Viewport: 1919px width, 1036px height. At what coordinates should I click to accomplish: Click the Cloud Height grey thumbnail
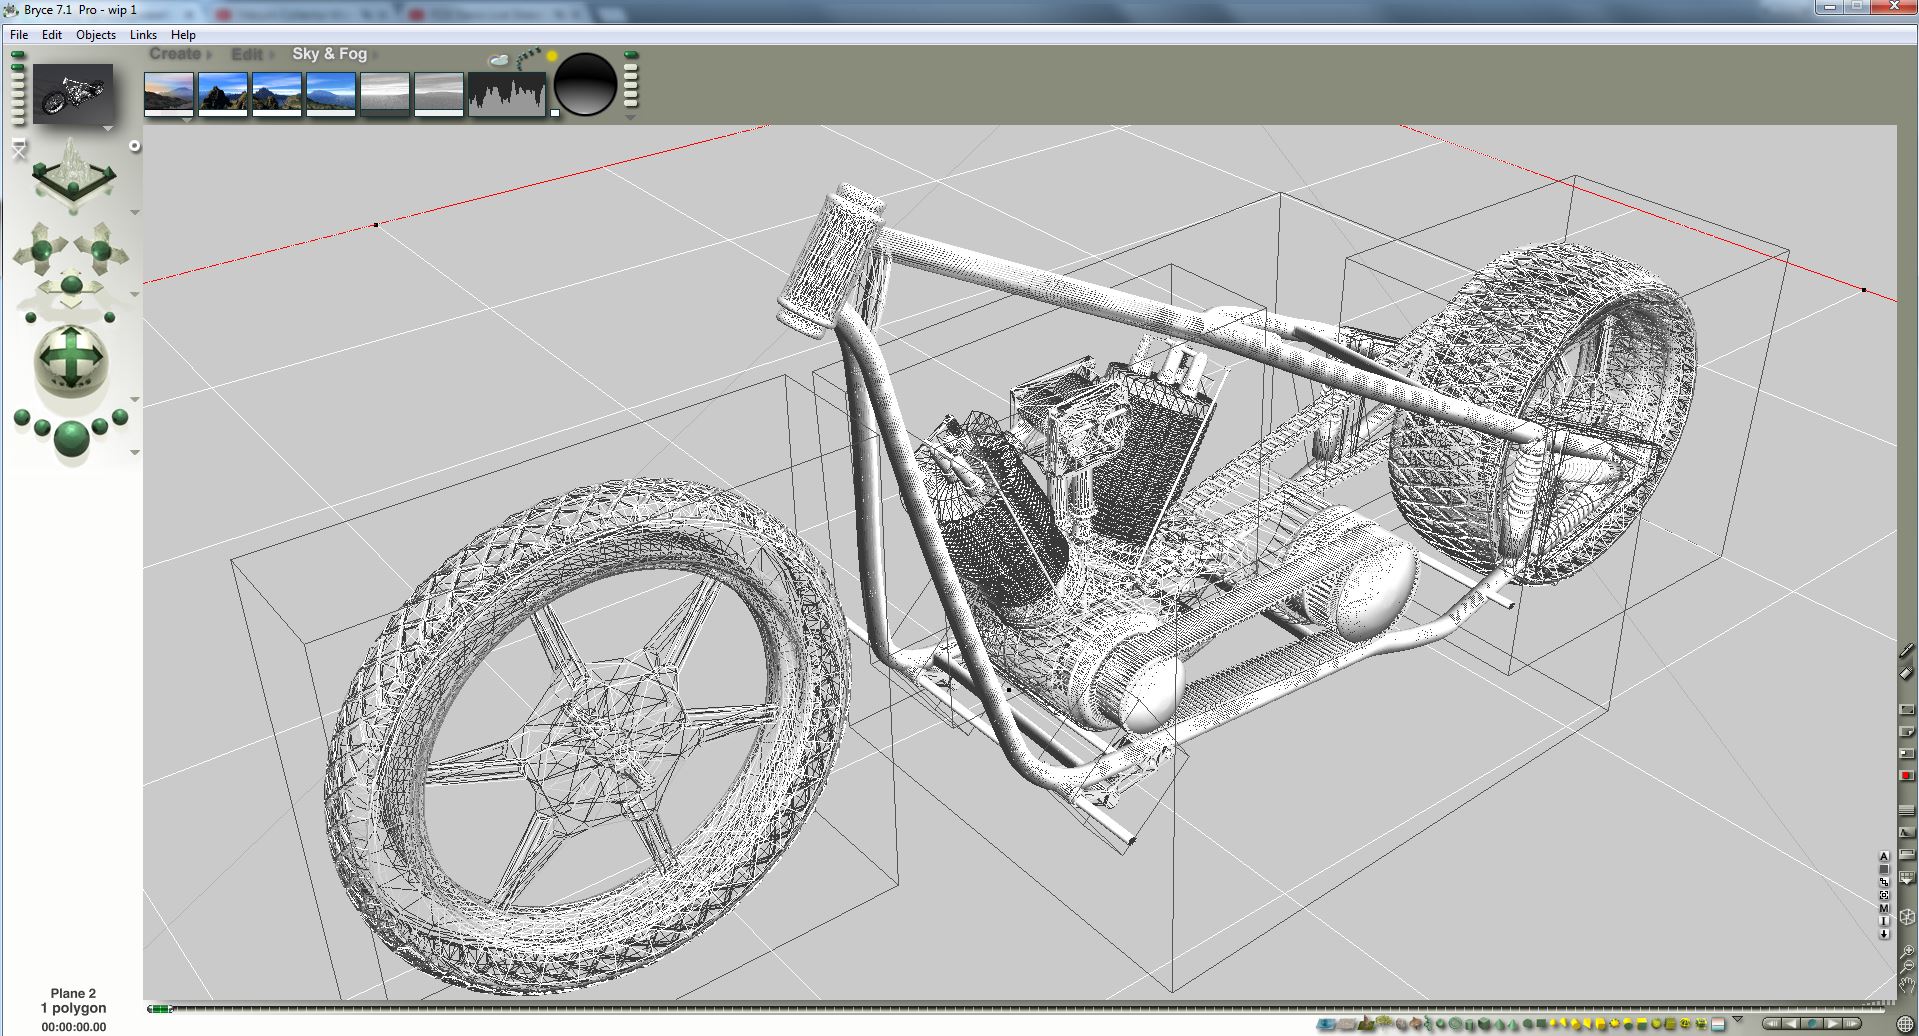click(x=385, y=93)
